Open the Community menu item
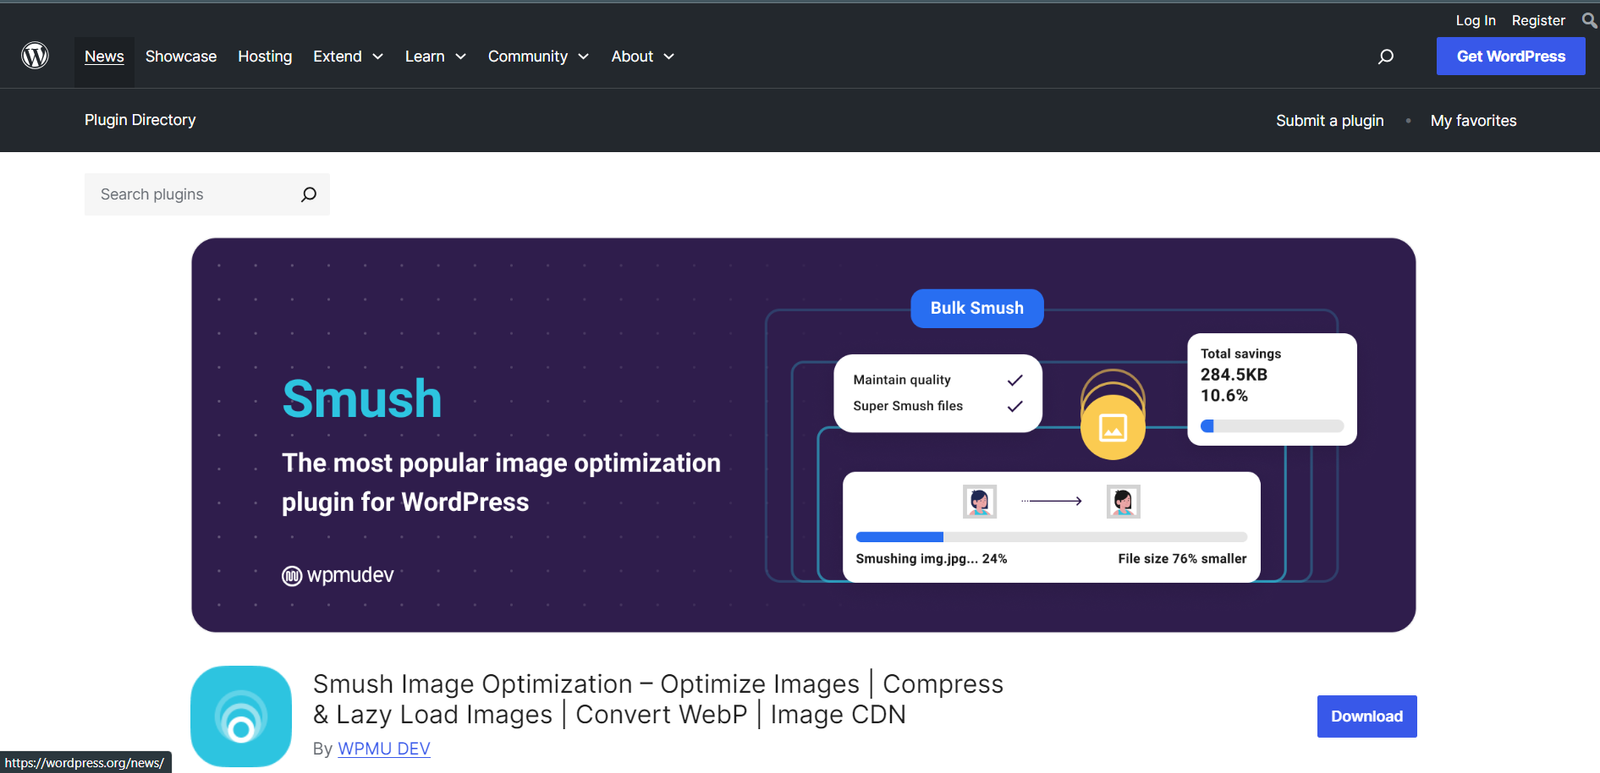This screenshot has height=773, width=1600. point(528,56)
